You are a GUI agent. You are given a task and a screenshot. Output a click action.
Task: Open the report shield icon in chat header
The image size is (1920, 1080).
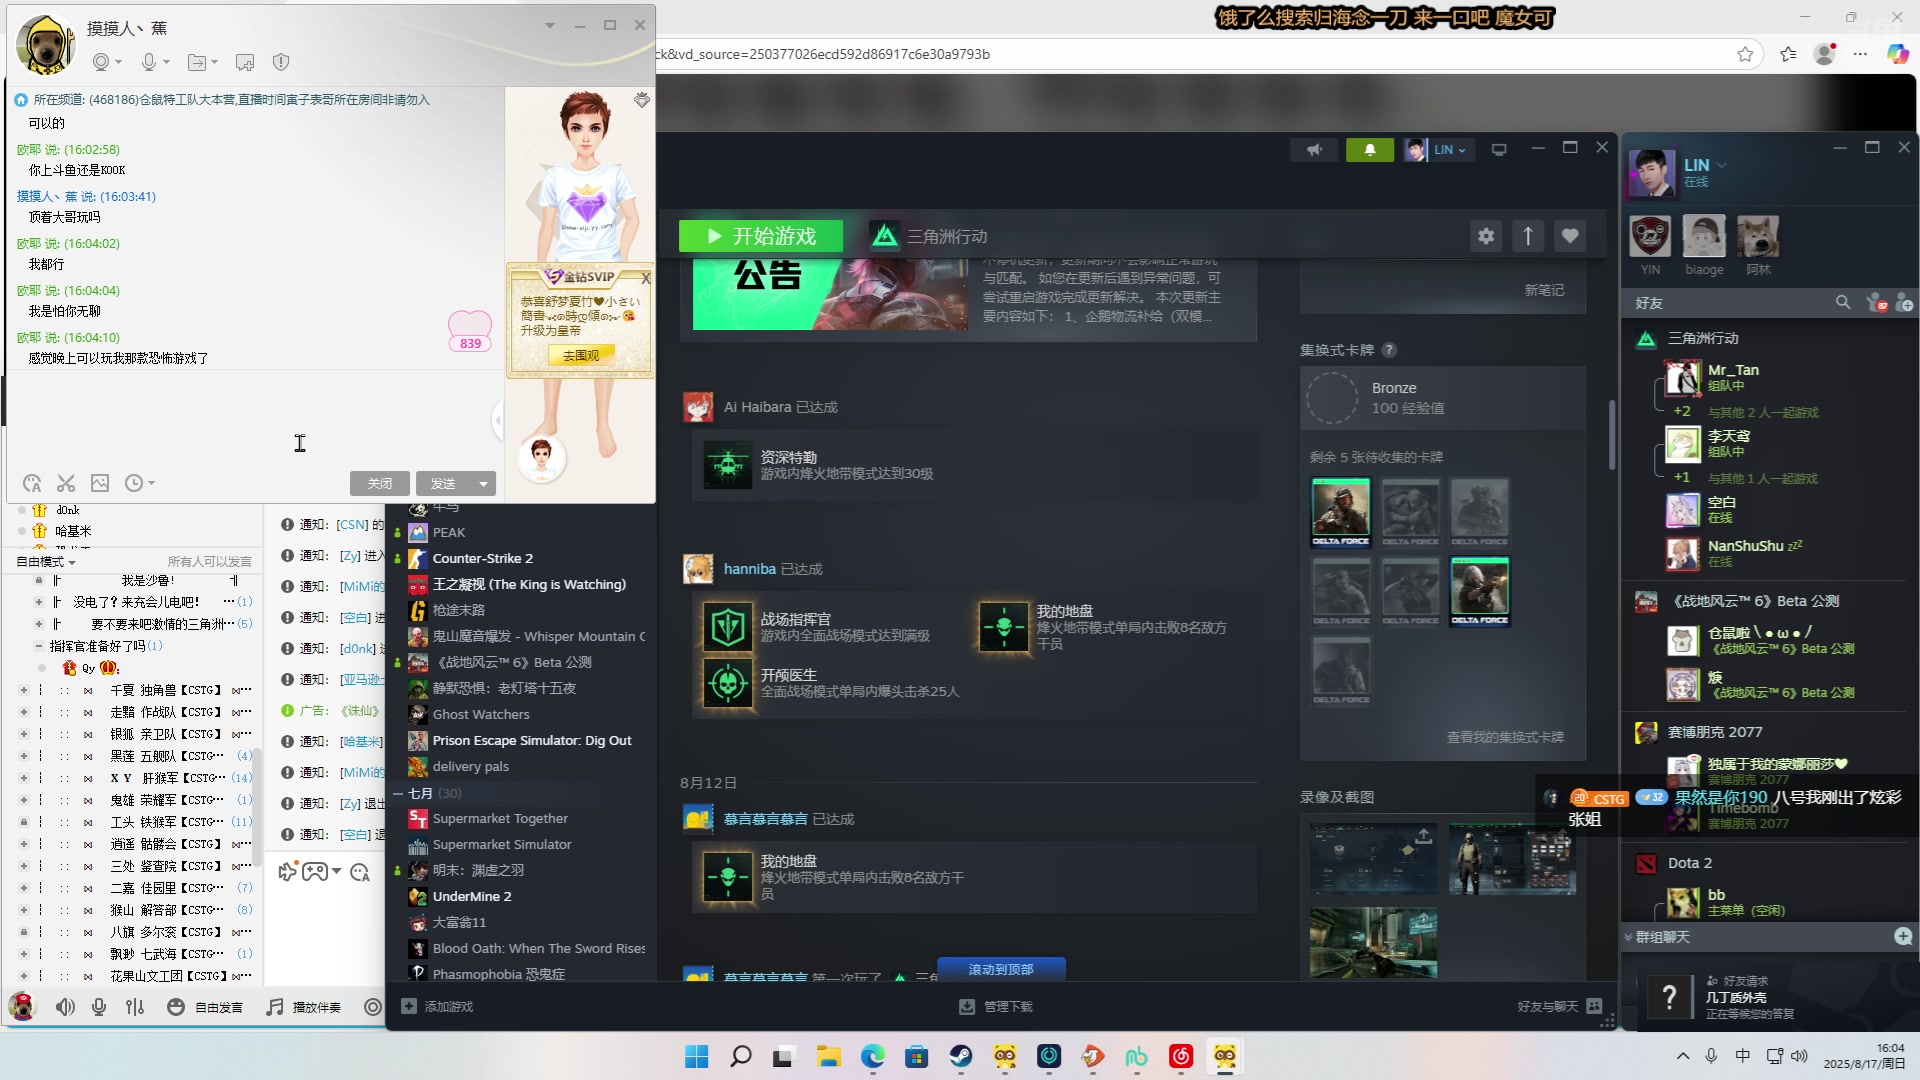(x=281, y=62)
